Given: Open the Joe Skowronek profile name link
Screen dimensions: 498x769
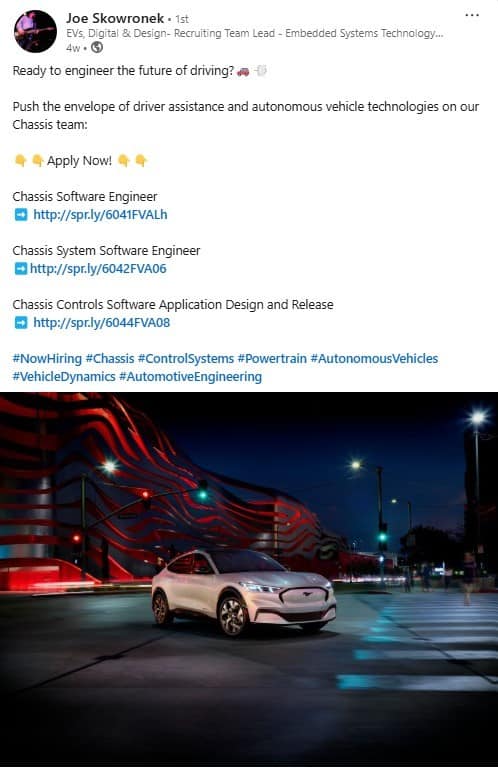Looking at the screenshot, I should [x=115, y=18].
